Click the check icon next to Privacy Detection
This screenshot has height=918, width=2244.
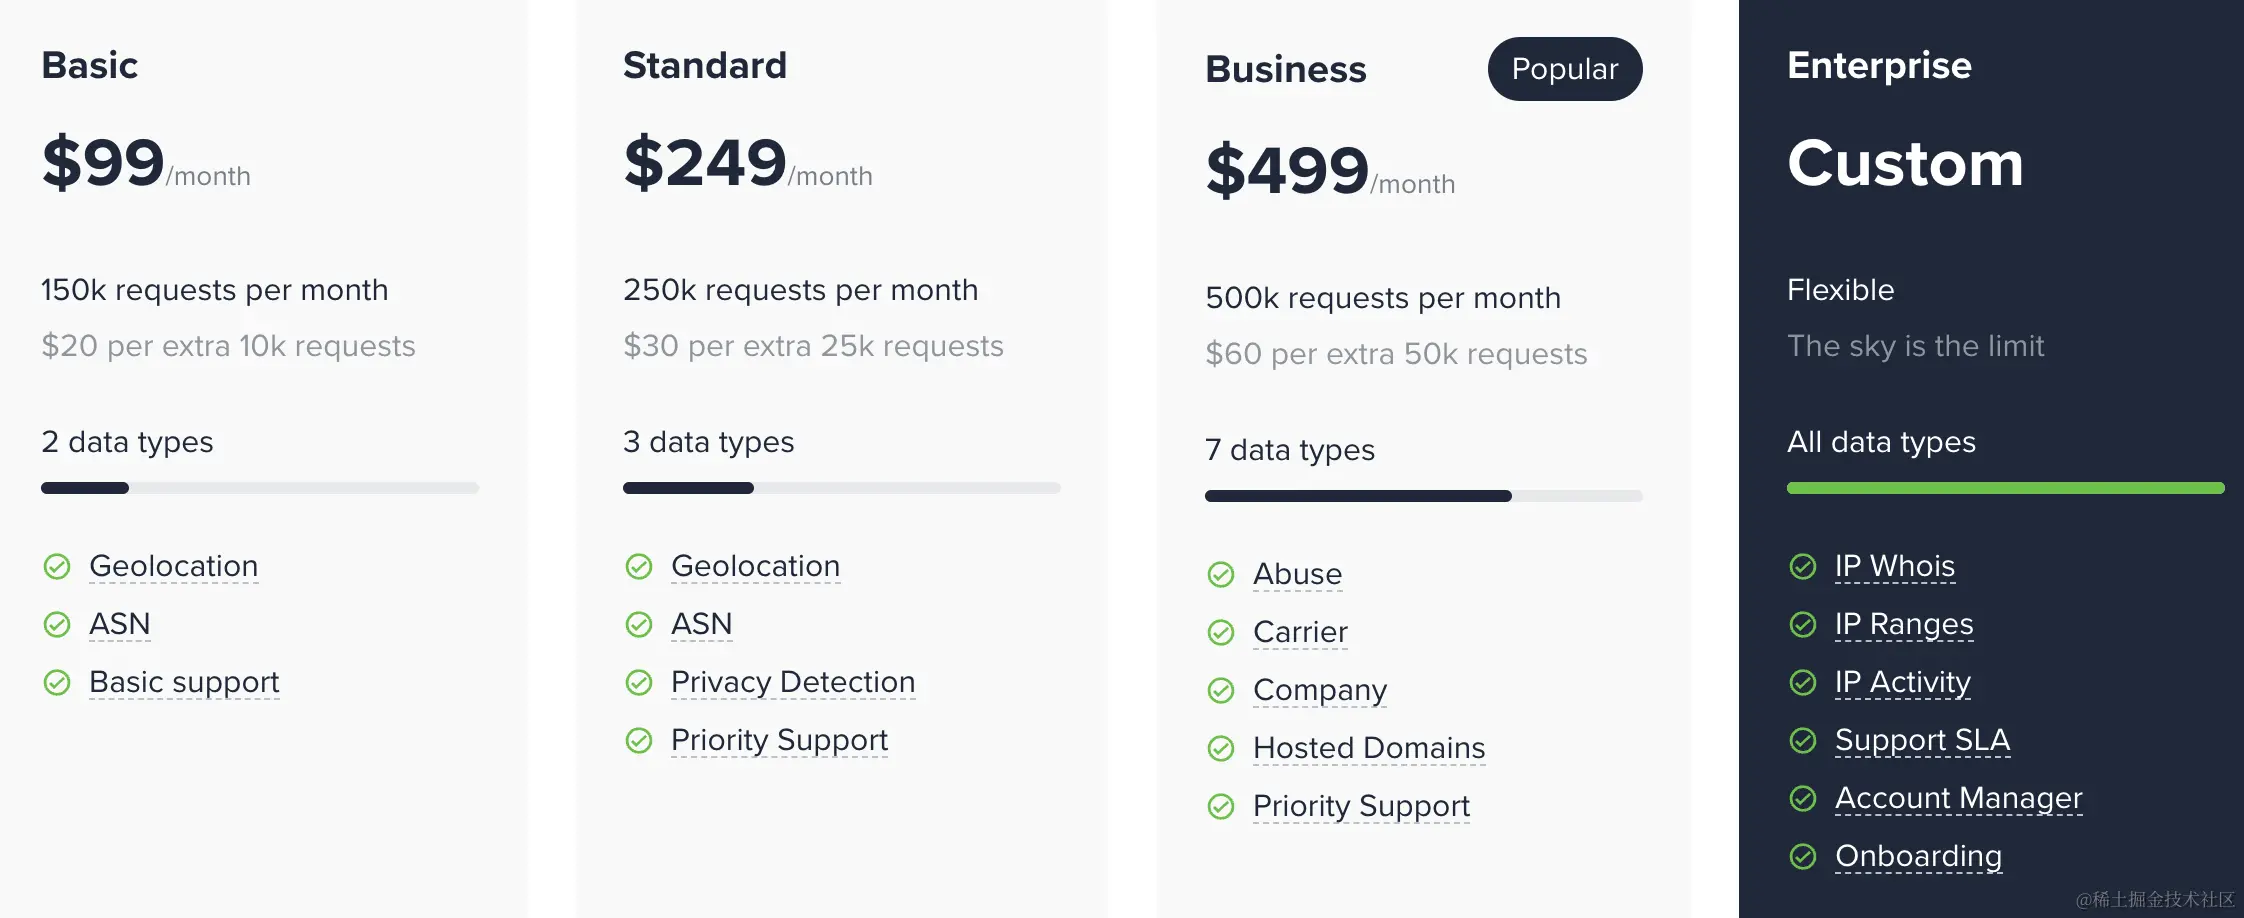[639, 683]
